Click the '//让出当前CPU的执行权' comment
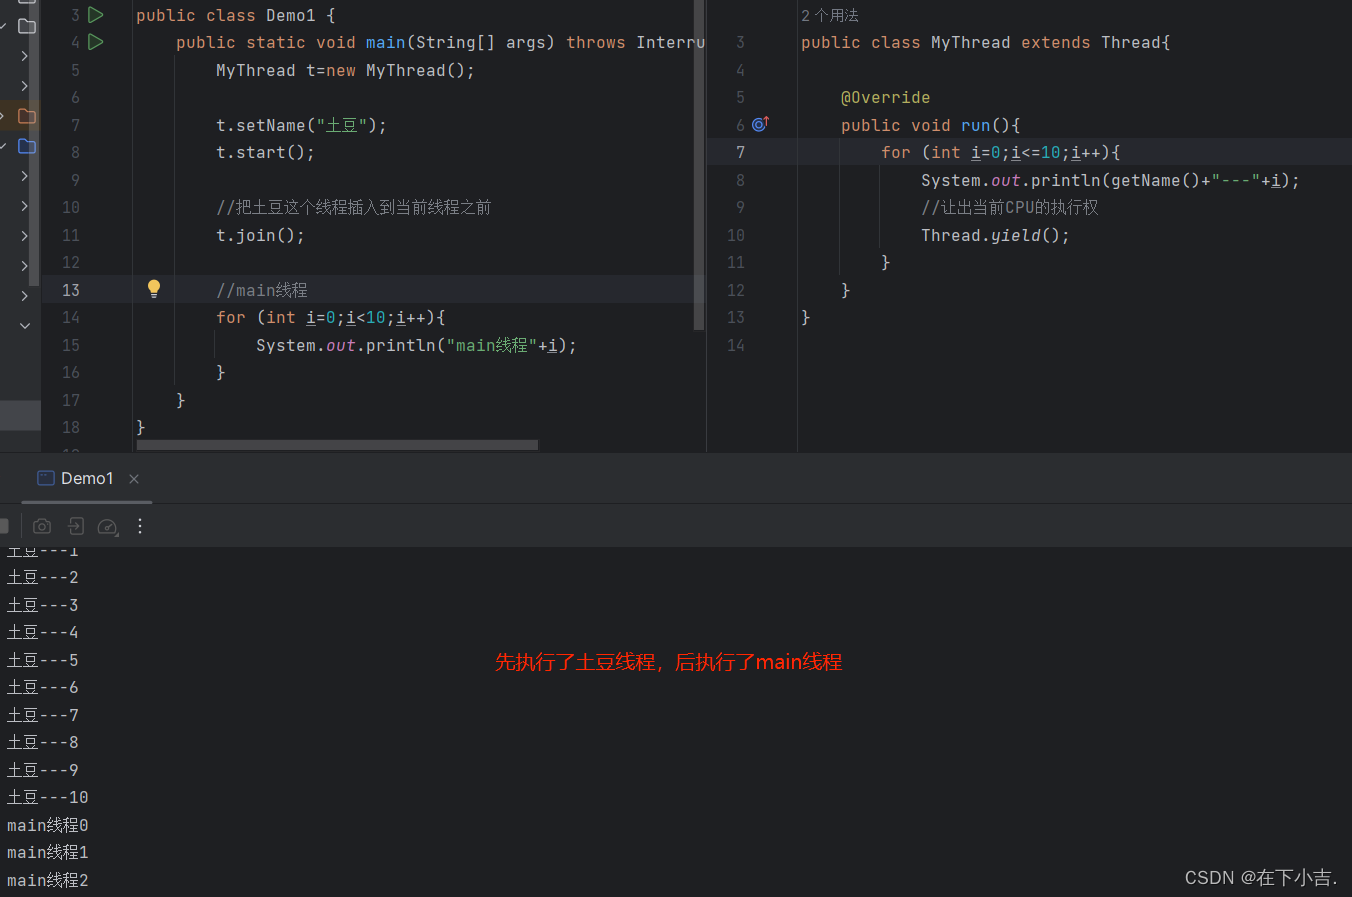The height and width of the screenshot is (897, 1352). [x=1010, y=207]
